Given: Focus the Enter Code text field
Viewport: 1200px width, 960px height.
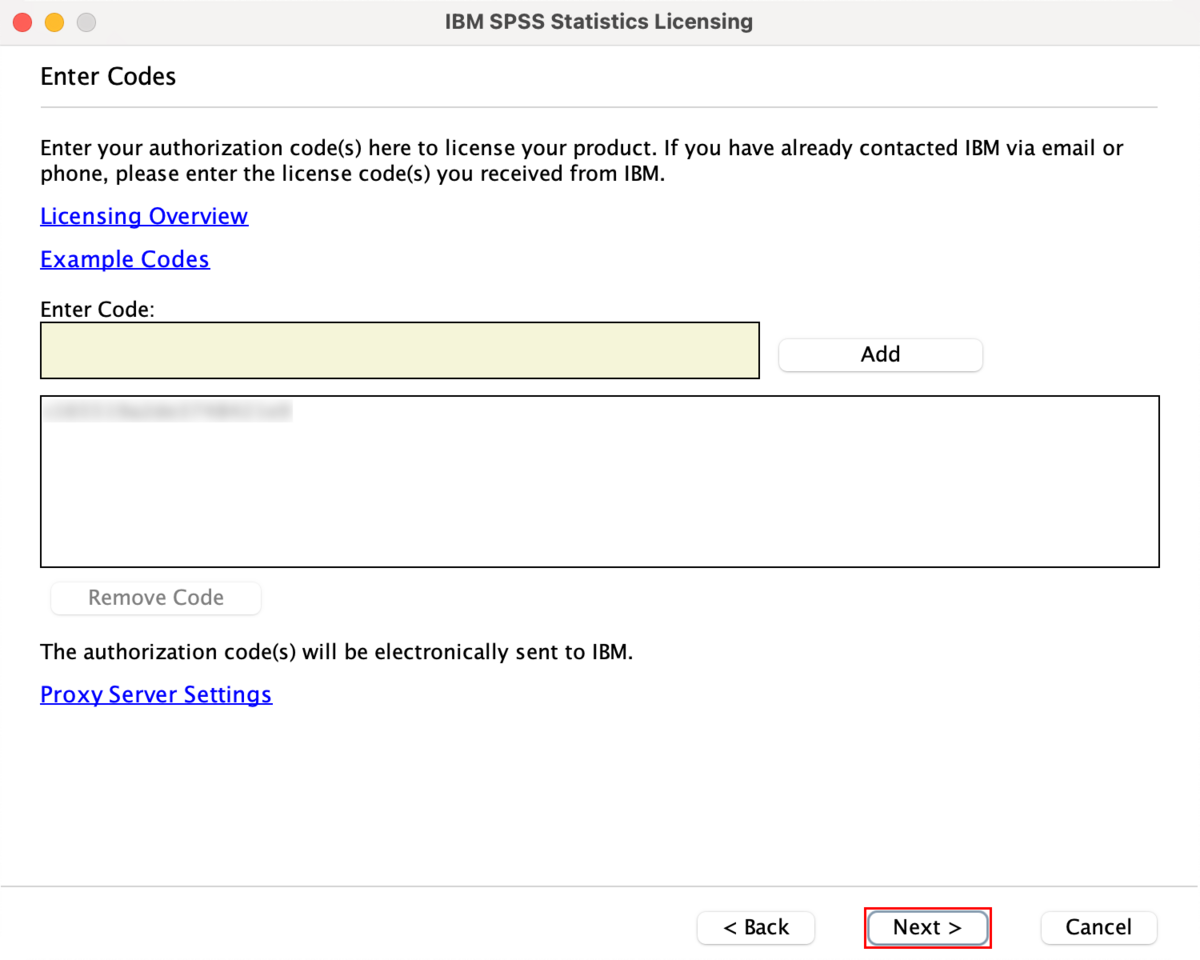Looking at the screenshot, I should [400, 351].
